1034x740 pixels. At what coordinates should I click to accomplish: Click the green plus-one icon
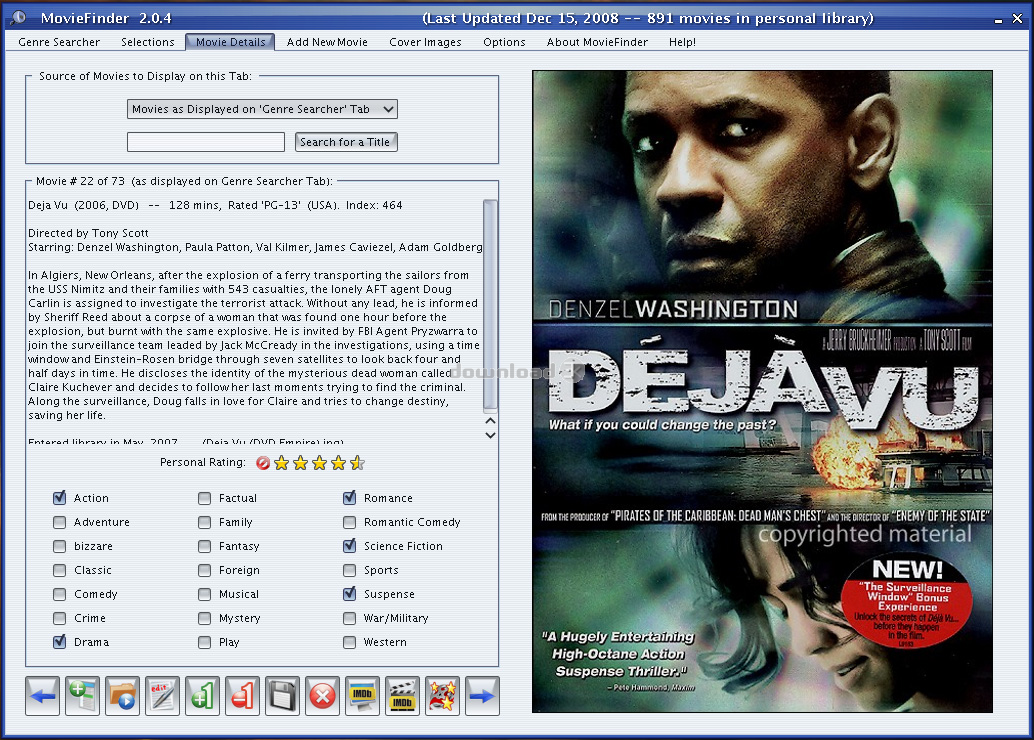click(202, 696)
